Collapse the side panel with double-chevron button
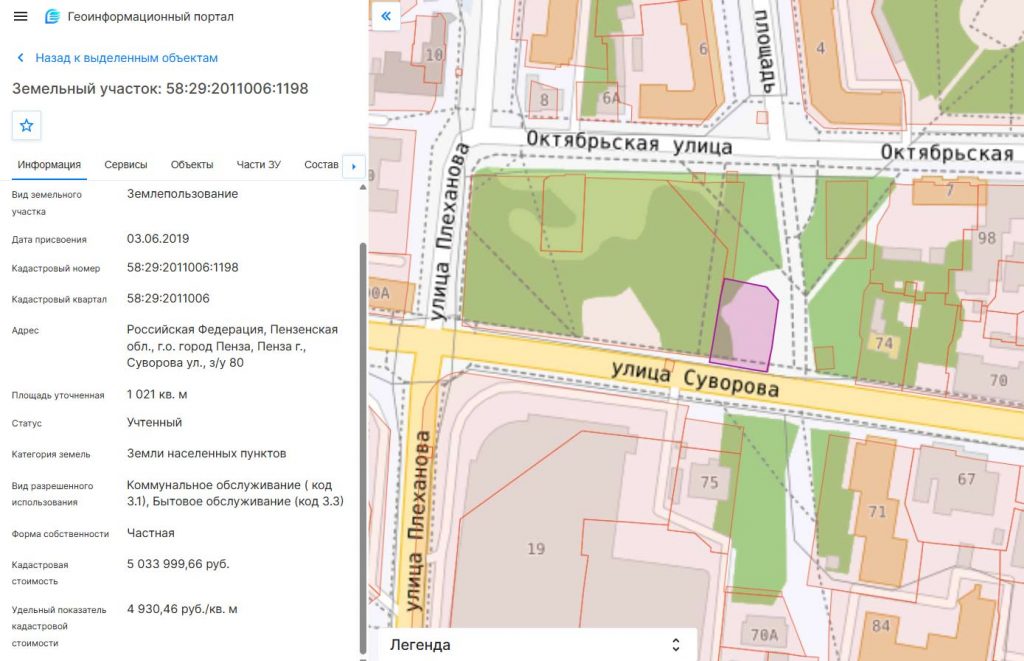Image resolution: width=1024 pixels, height=661 pixels. pyautogui.click(x=386, y=16)
